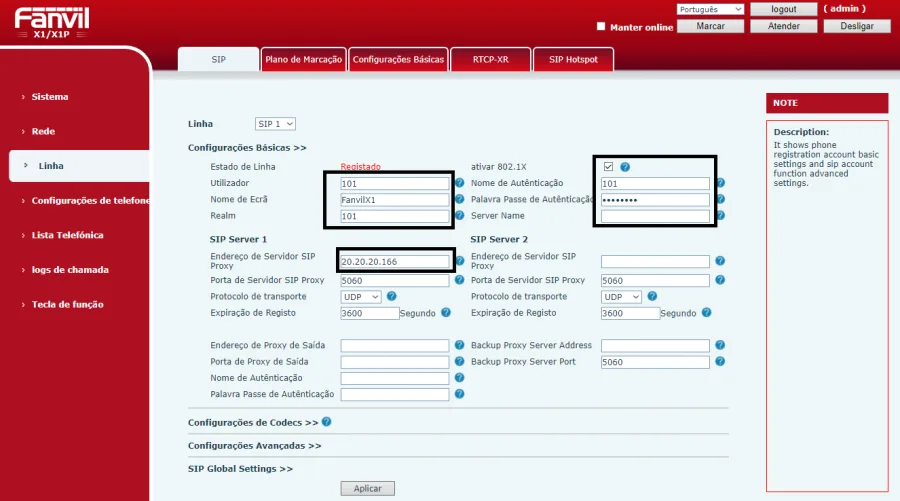900x501 pixels.
Task: Open the Linha SIP 1 dropdown
Action: point(275,124)
